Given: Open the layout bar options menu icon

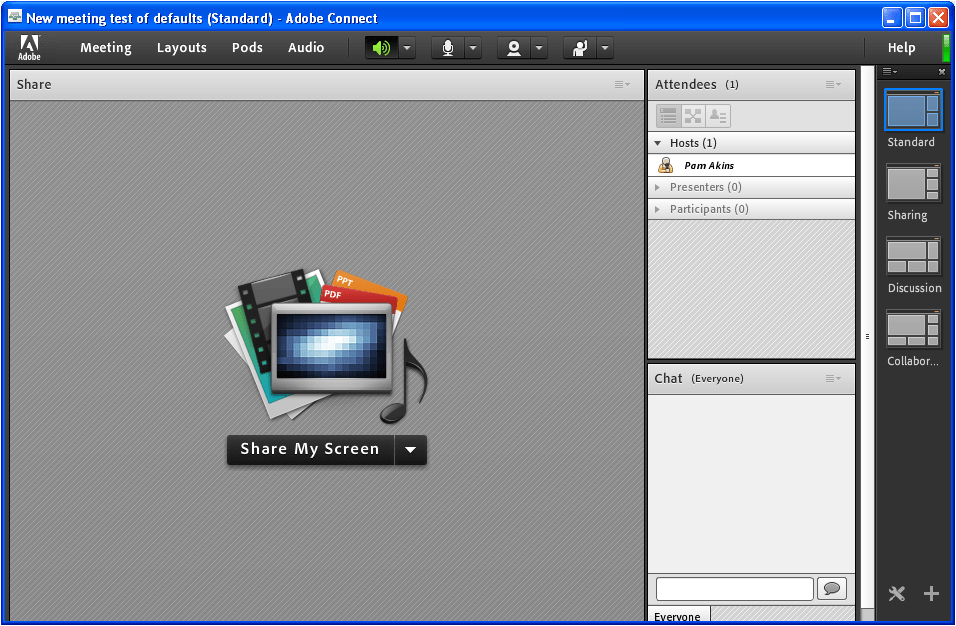Looking at the screenshot, I should click(x=890, y=72).
